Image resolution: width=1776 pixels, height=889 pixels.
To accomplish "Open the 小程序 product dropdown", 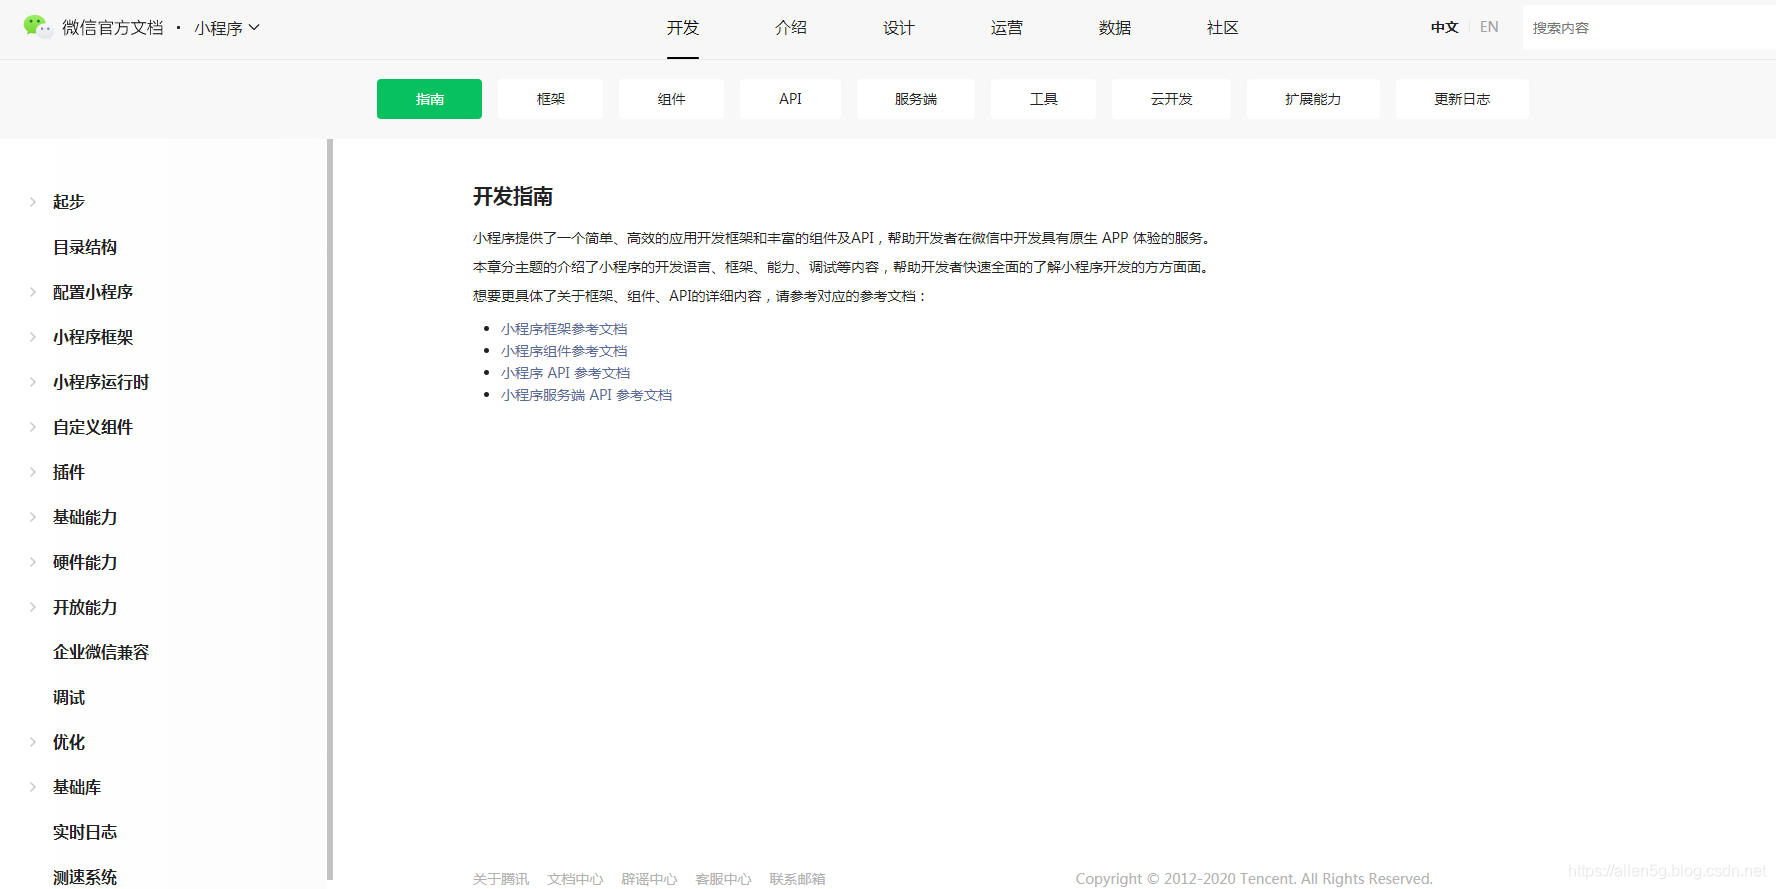I will (x=227, y=28).
